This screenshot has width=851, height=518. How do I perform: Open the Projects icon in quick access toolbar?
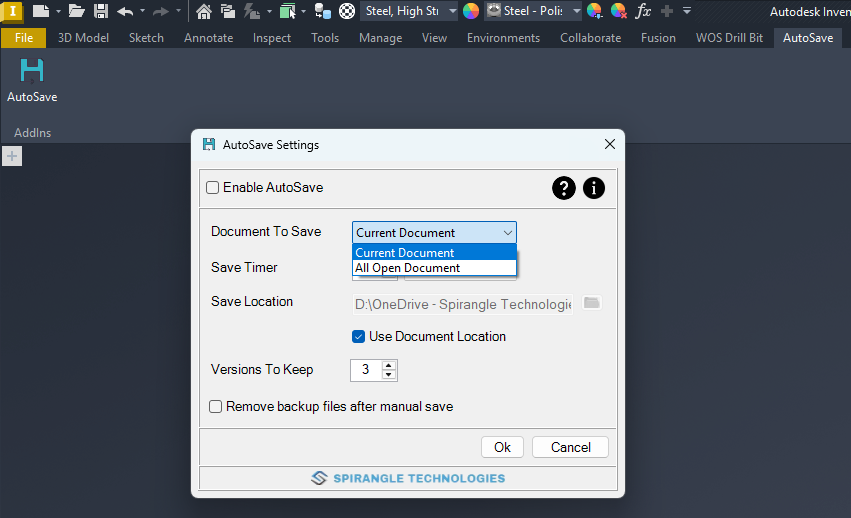(228, 11)
